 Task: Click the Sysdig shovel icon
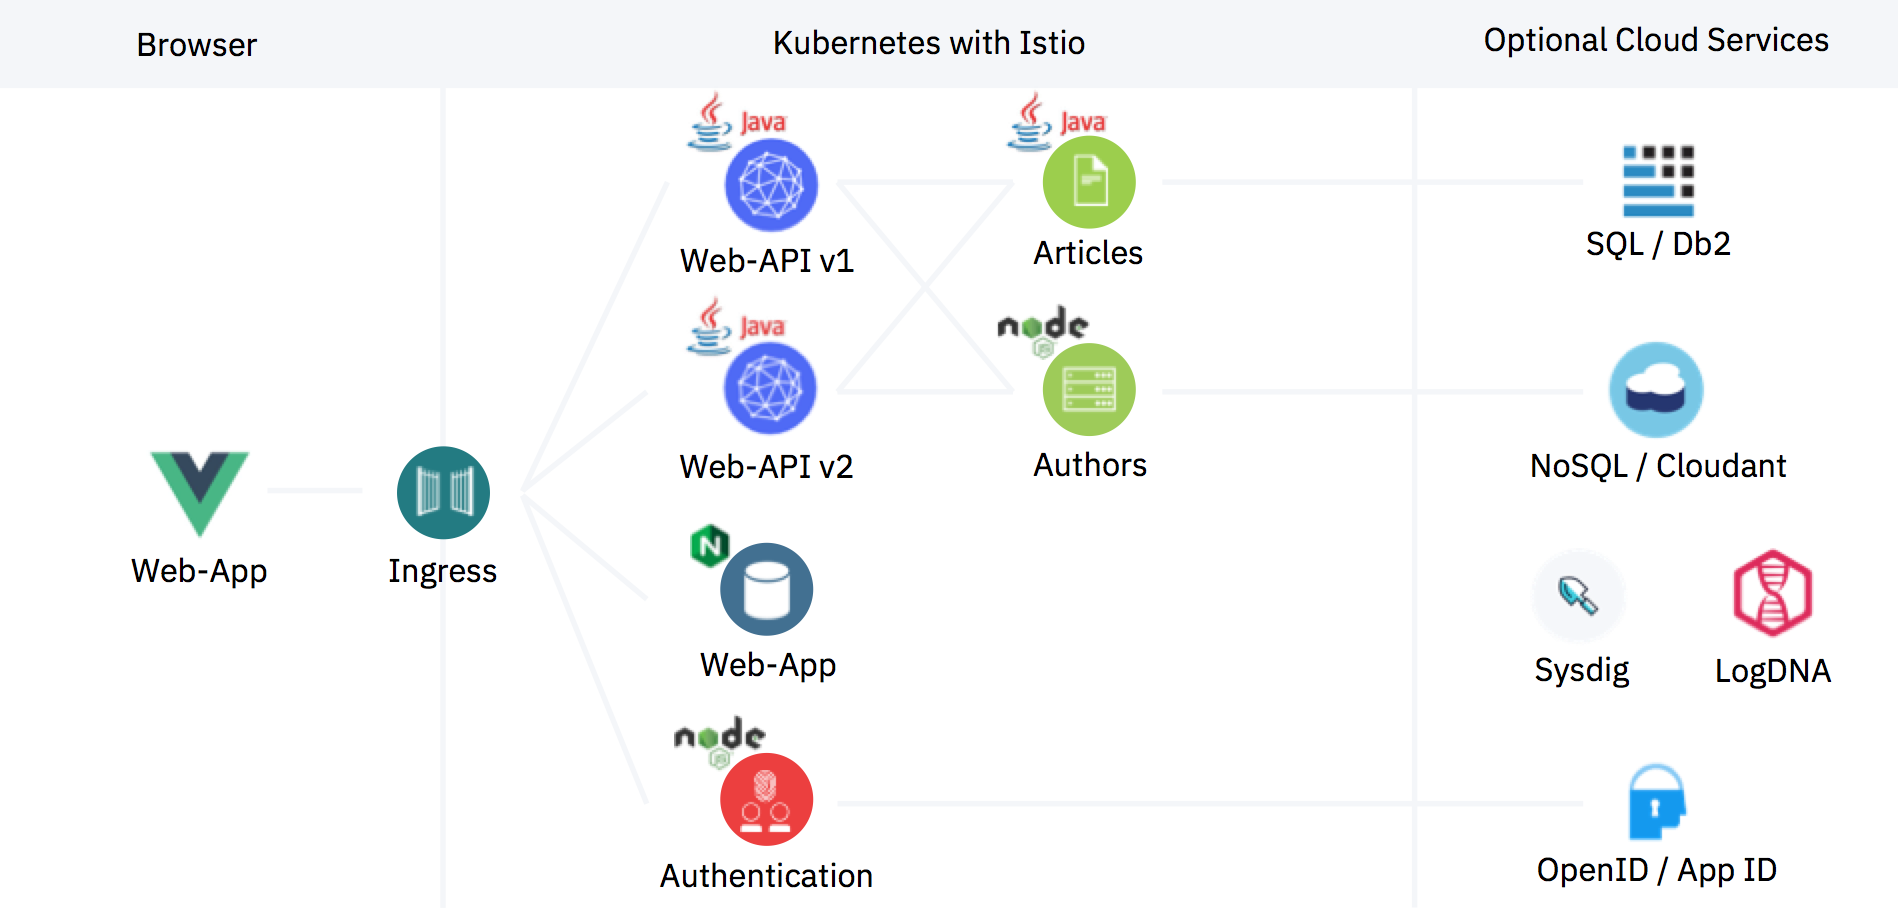point(1579,596)
